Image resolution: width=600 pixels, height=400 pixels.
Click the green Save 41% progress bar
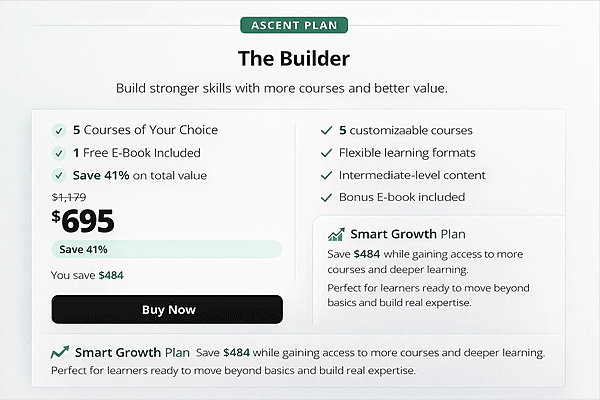click(x=167, y=249)
